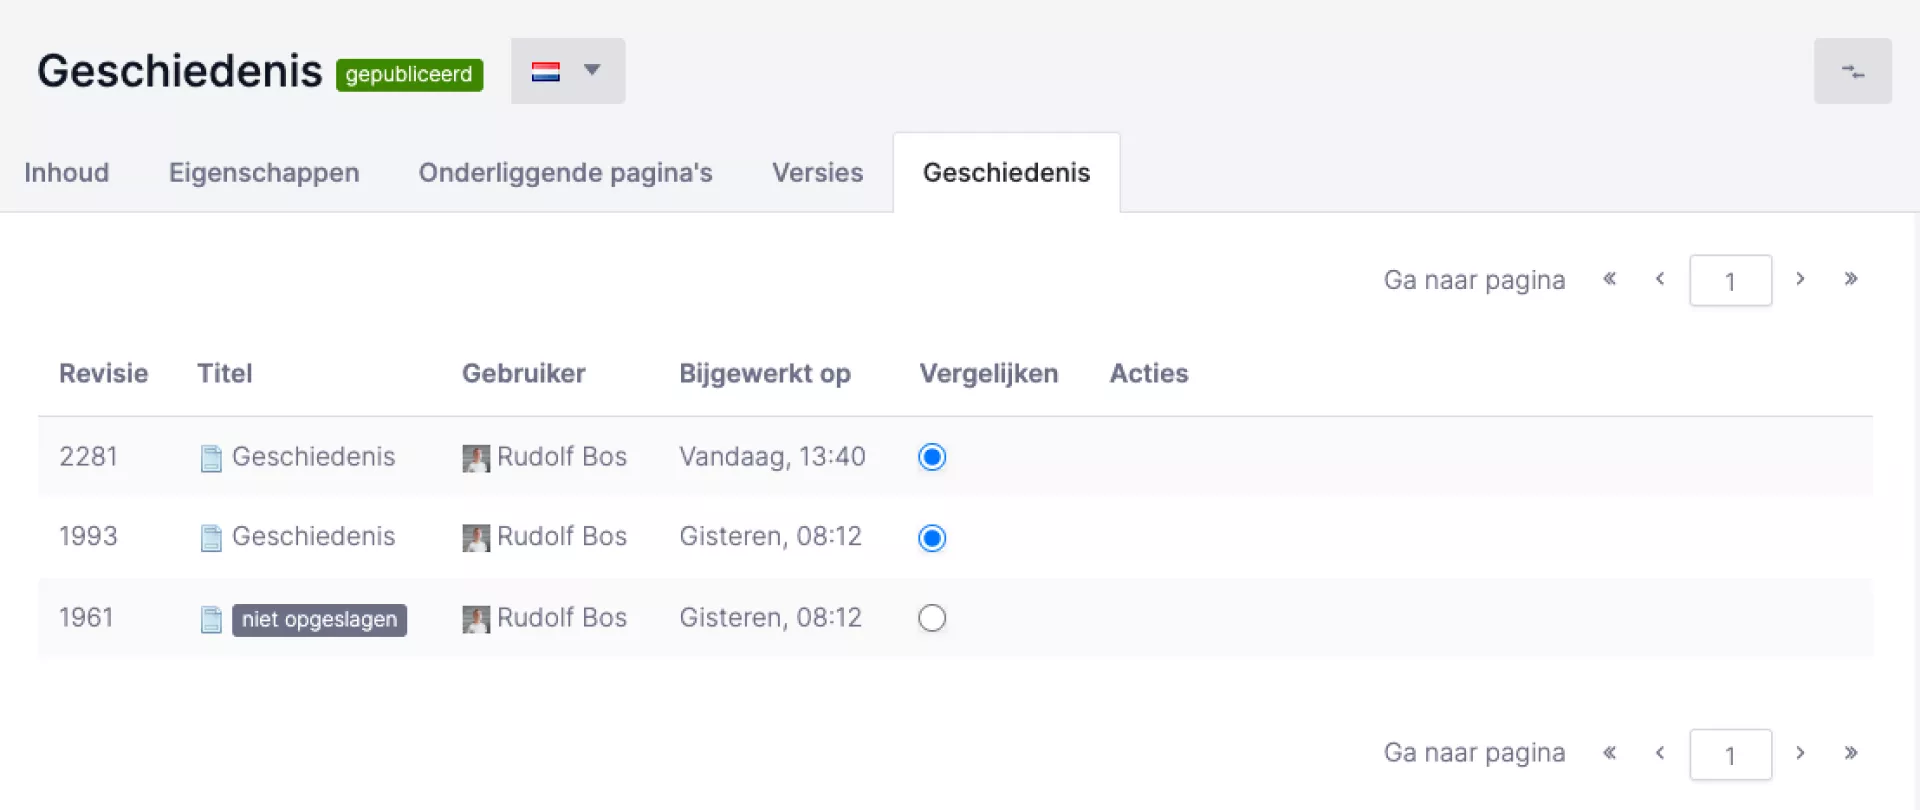Select compare radio for revision 1993
This screenshot has width=1920, height=810.
click(x=932, y=538)
